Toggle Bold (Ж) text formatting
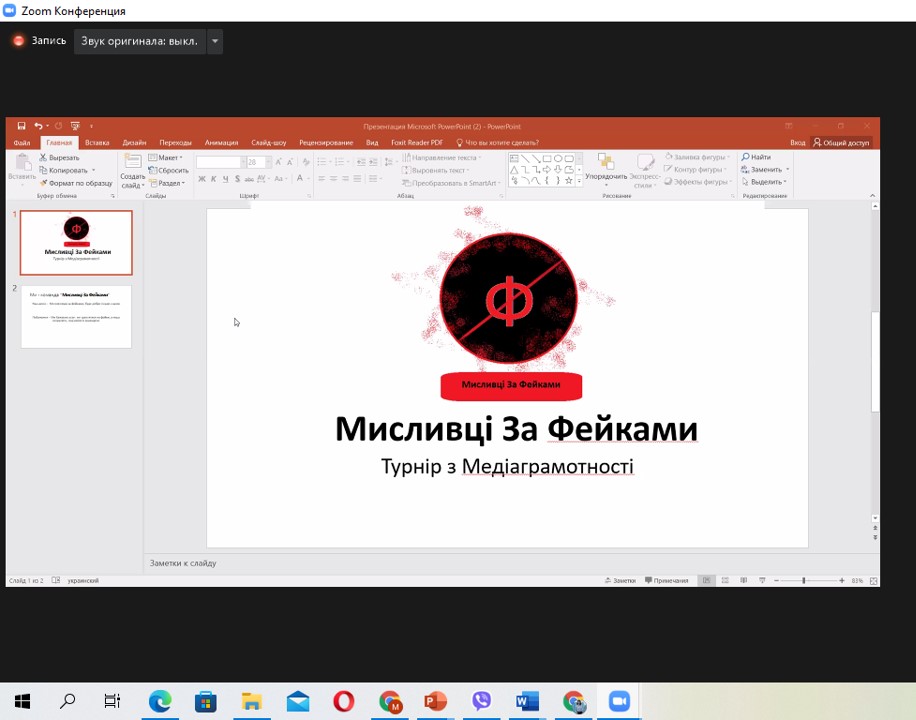This screenshot has width=916, height=720. (x=201, y=180)
